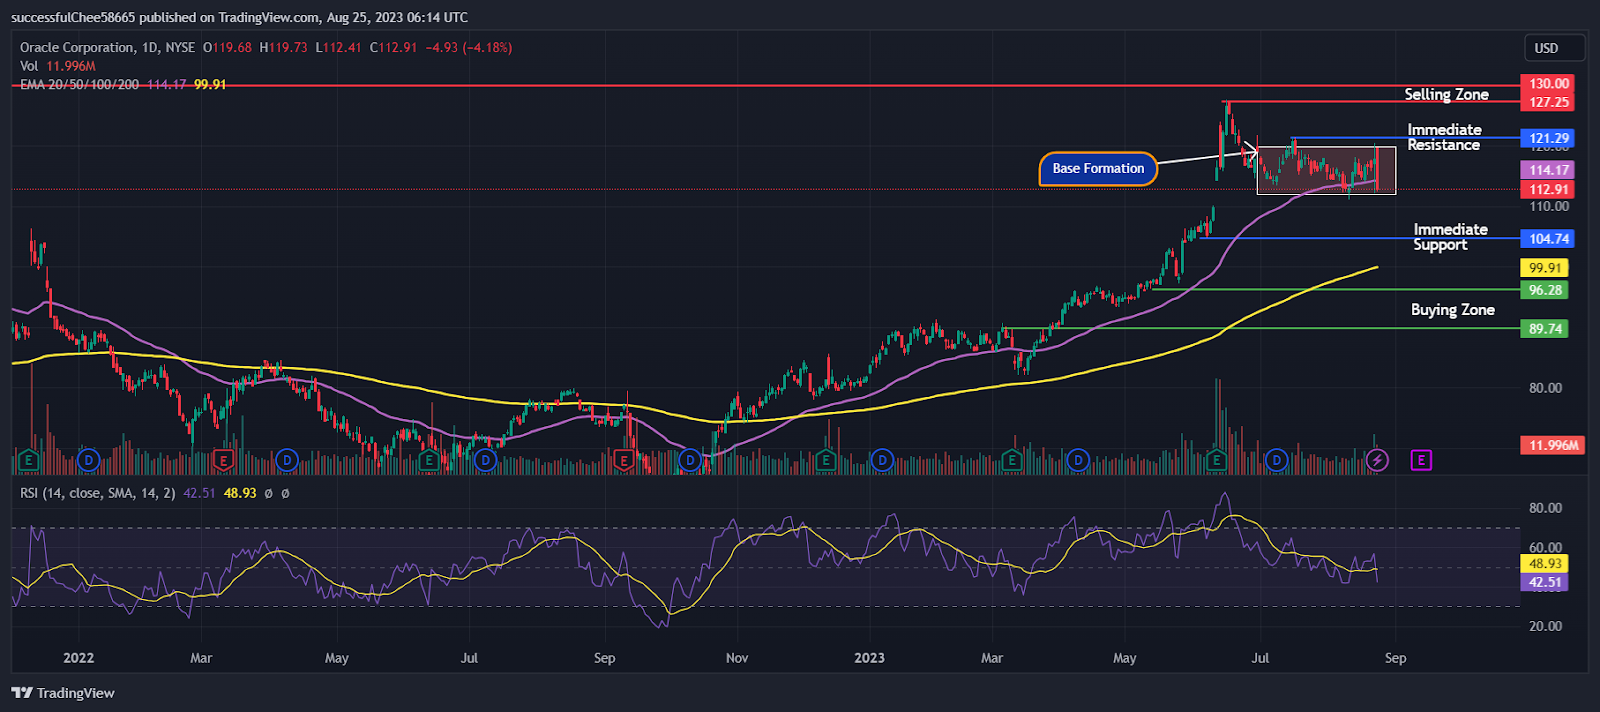Click the 60.00 RSI axis tick
Image resolution: width=1600 pixels, height=712 pixels.
point(1545,548)
